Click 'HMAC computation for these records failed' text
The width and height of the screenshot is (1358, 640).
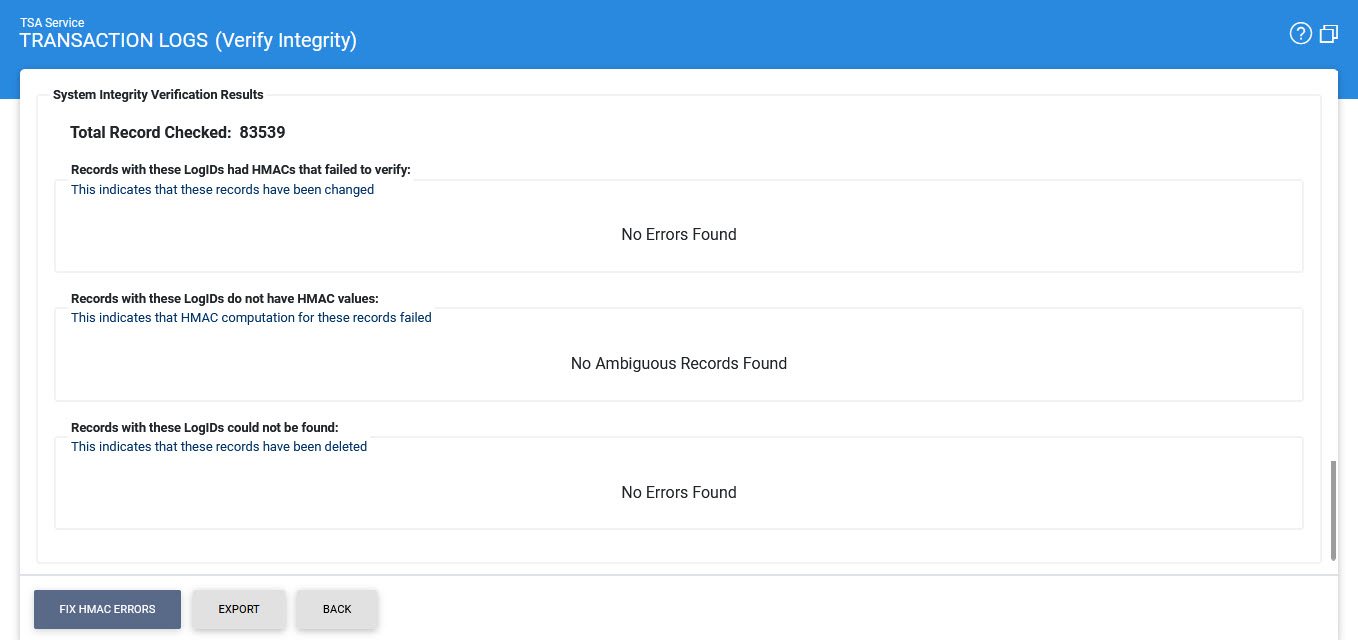(x=251, y=318)
